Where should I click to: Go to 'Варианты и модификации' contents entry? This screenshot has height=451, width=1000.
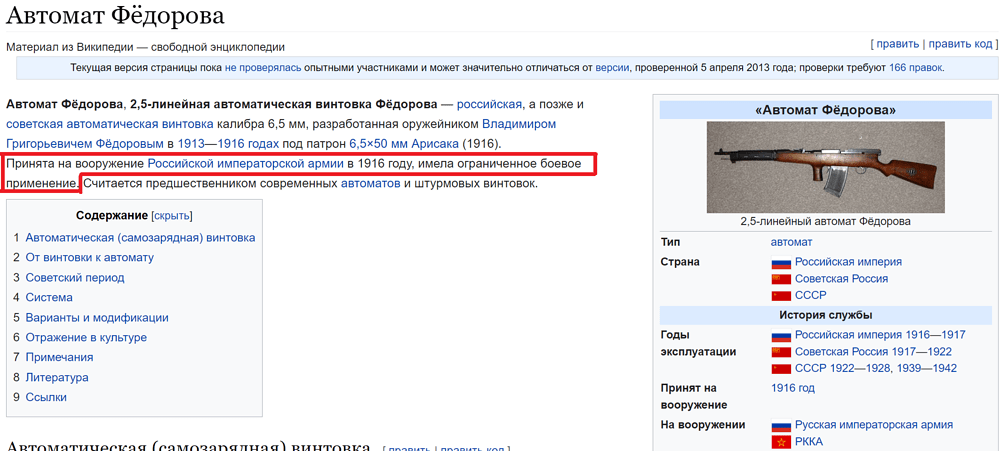(x=96, y=317)
